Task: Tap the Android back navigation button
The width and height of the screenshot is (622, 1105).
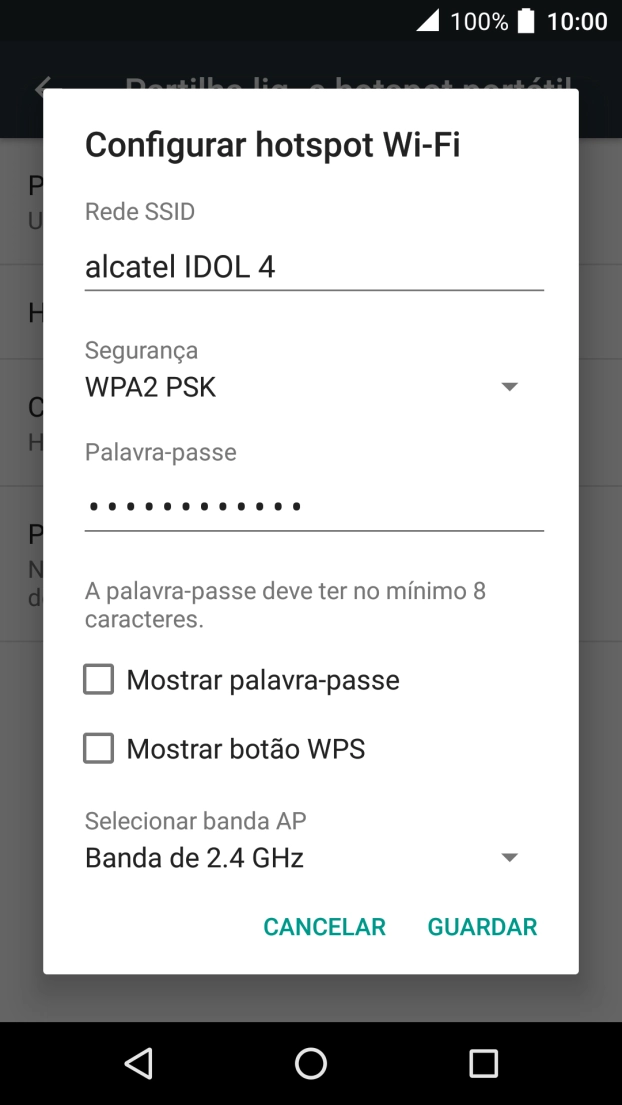Action: [139, 1063]
